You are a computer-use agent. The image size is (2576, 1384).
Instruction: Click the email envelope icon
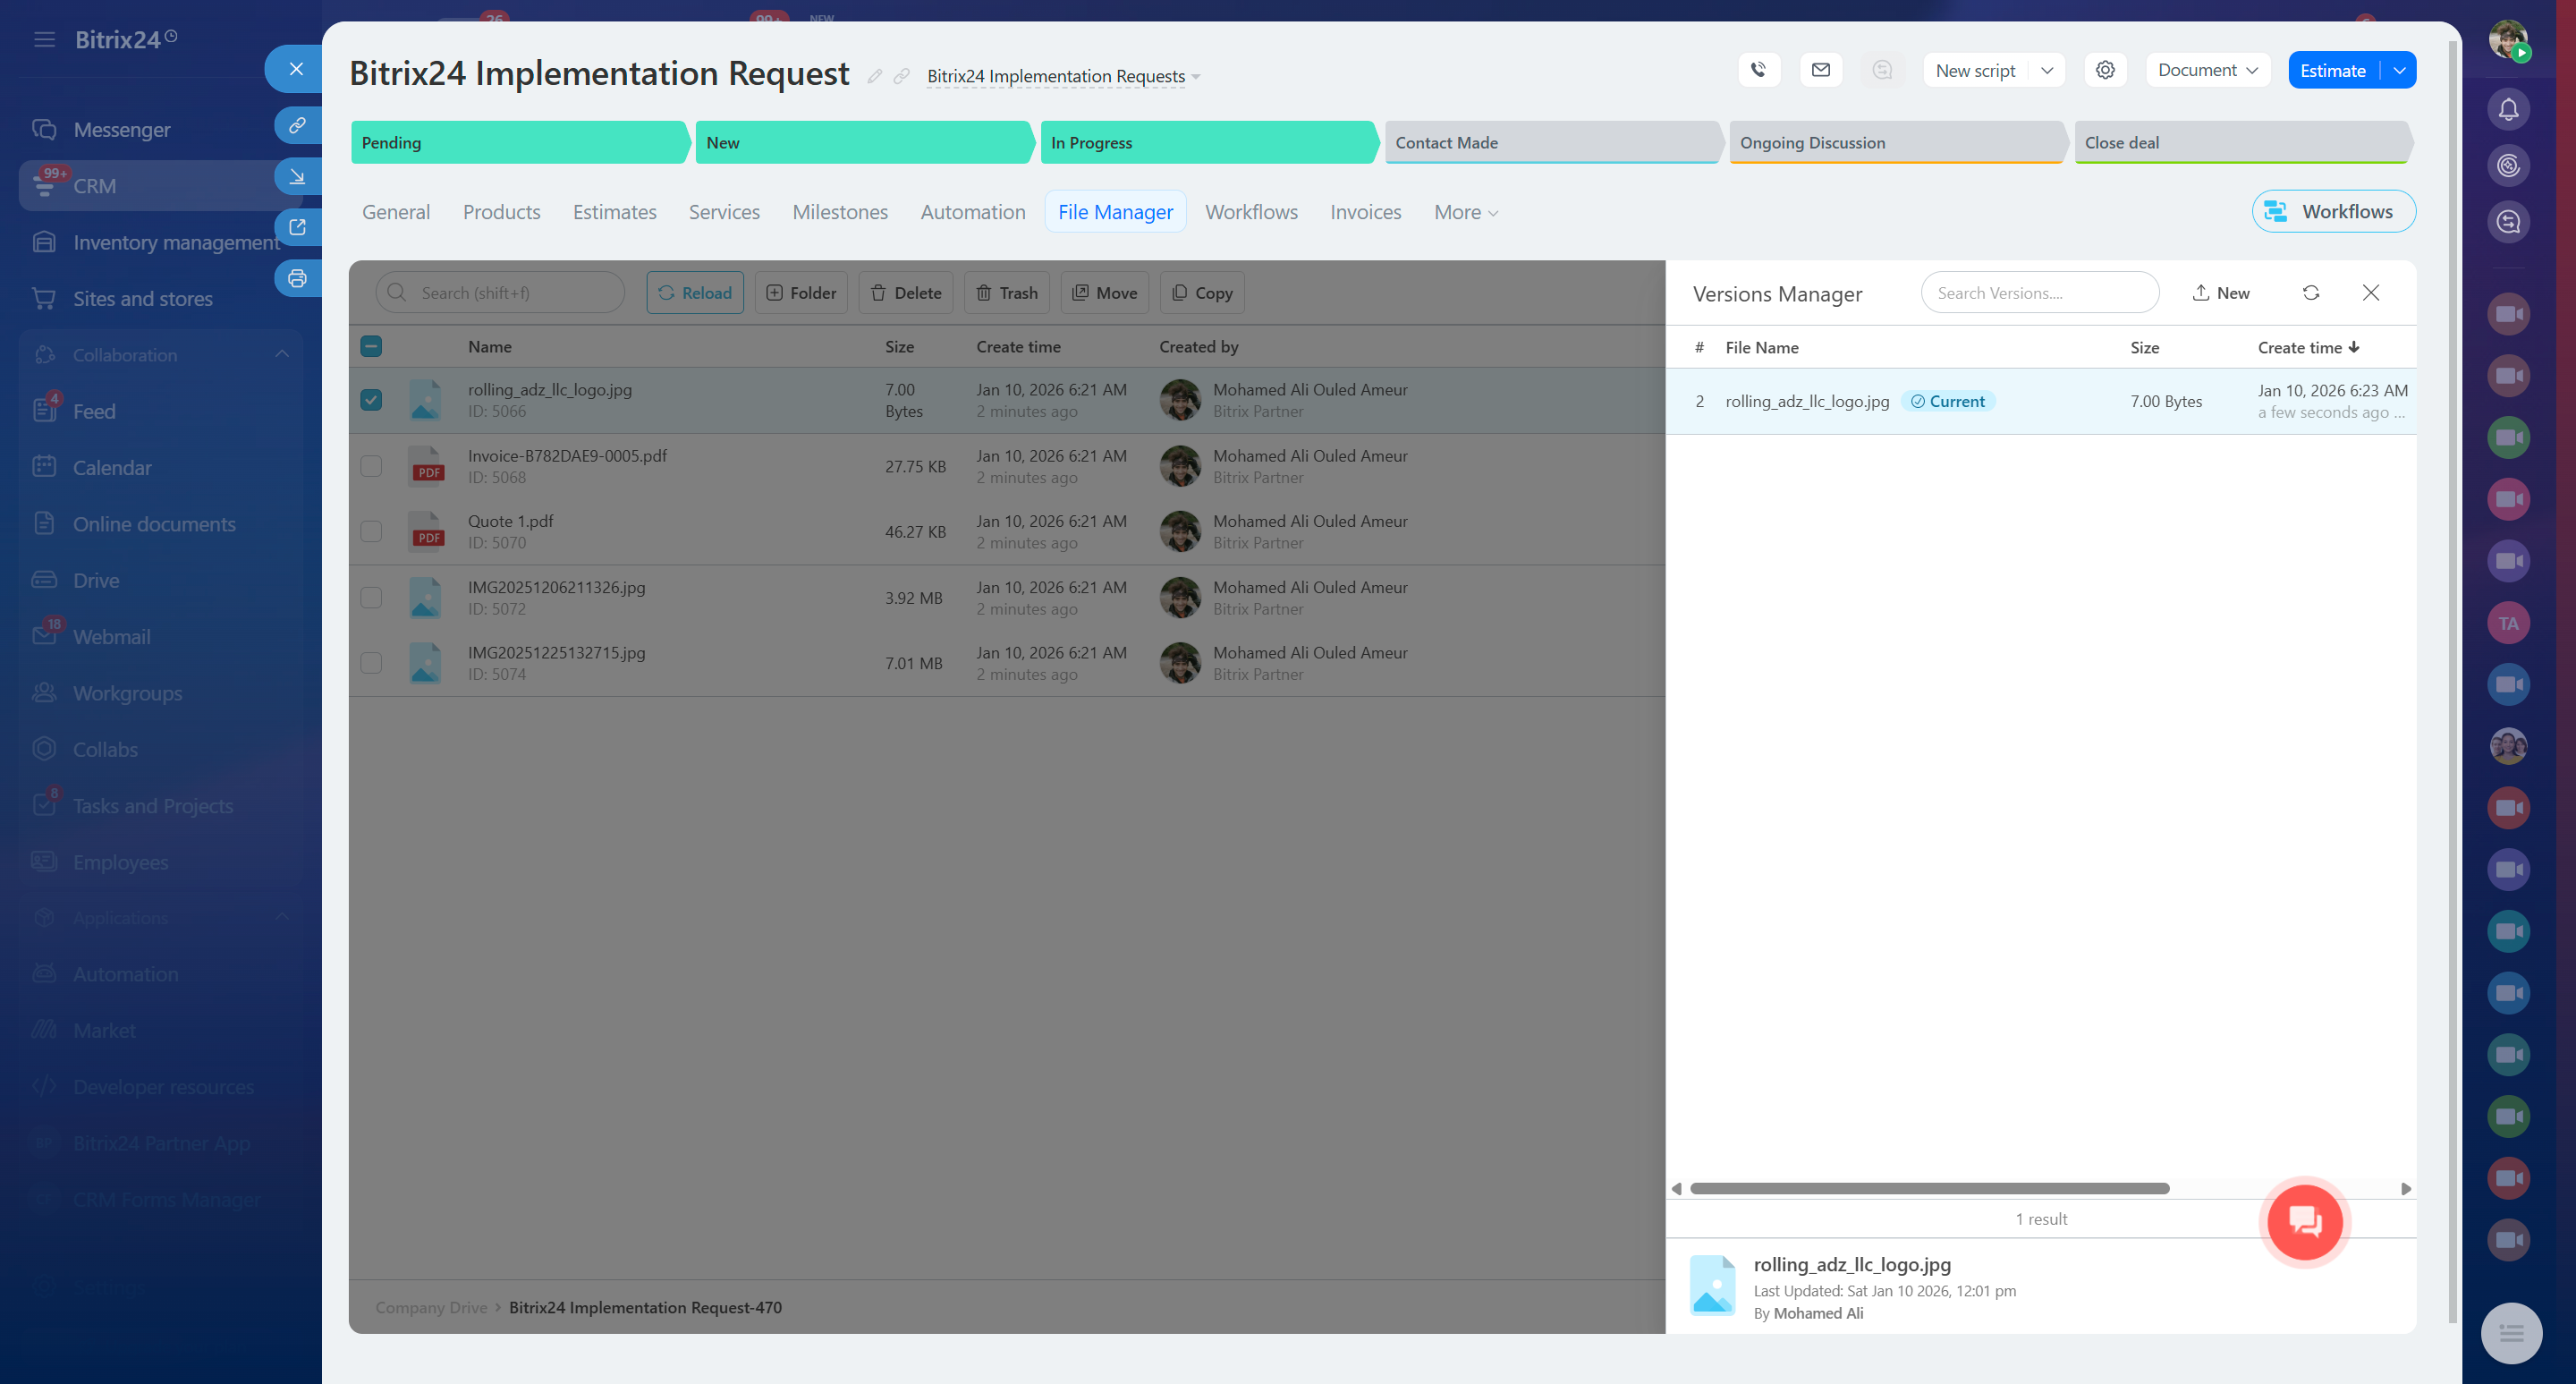(1820, 70)
